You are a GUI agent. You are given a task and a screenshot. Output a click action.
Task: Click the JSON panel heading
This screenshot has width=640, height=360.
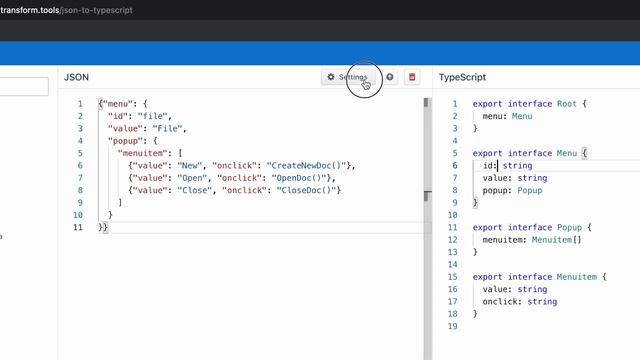76,77
